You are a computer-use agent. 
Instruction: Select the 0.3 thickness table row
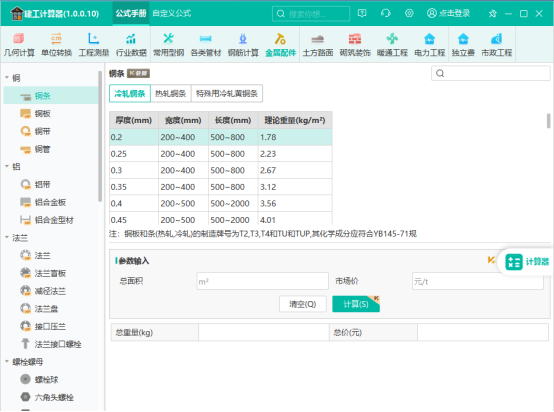point(221,170)
